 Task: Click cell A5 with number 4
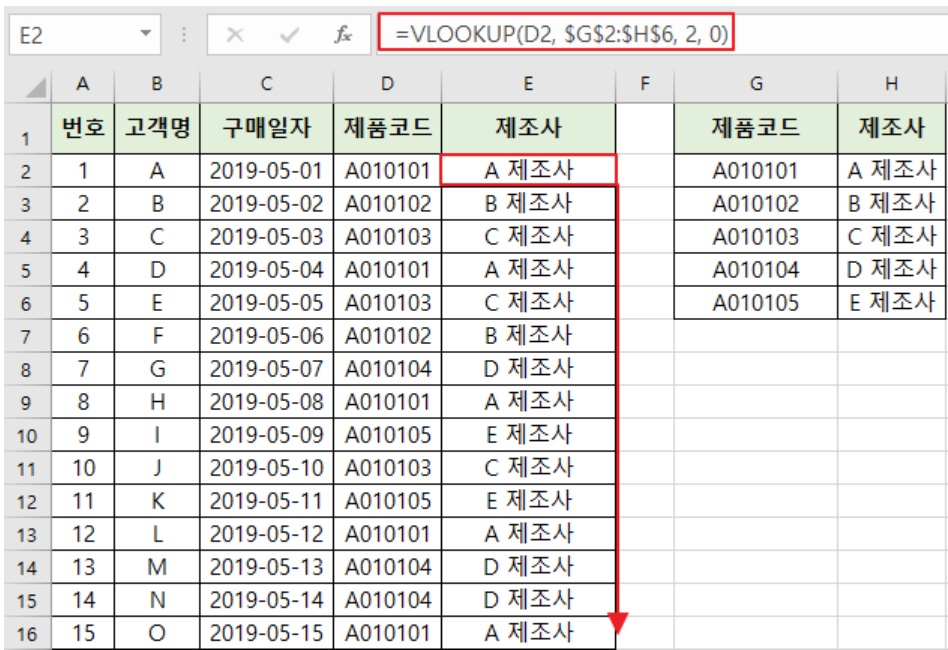83,270
